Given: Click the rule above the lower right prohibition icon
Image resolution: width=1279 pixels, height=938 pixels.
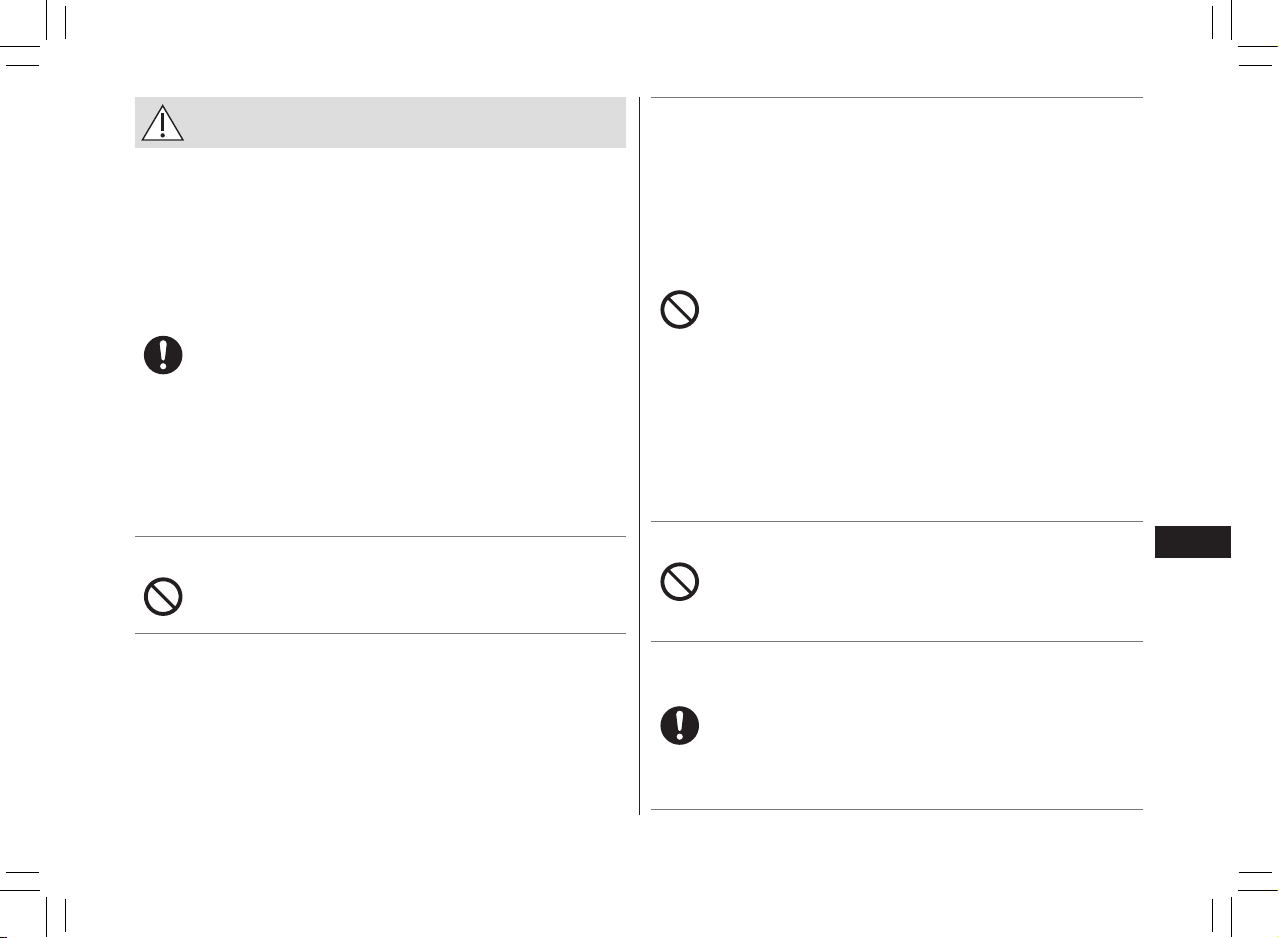Looking at the screenshot, I should [x=897, y=521].
